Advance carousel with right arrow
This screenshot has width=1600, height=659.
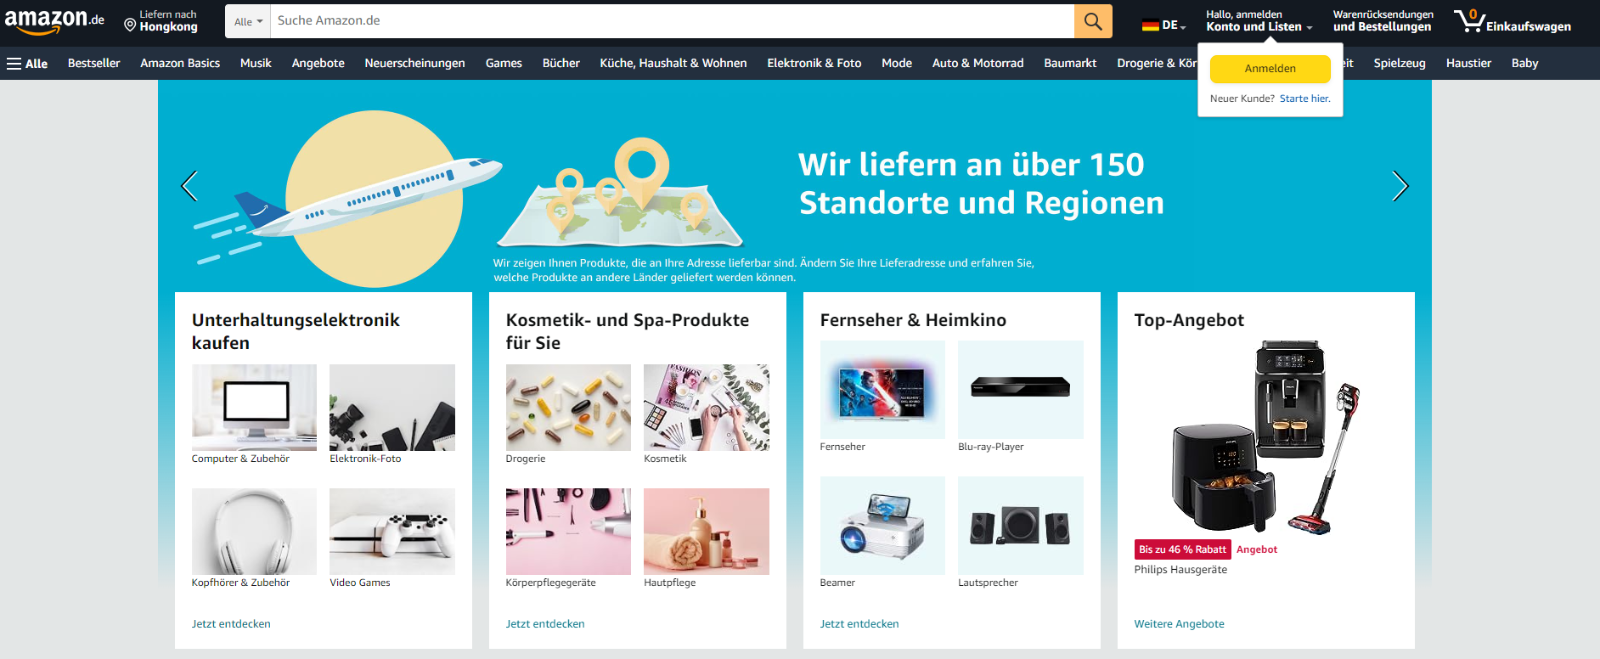point(1400,185)
